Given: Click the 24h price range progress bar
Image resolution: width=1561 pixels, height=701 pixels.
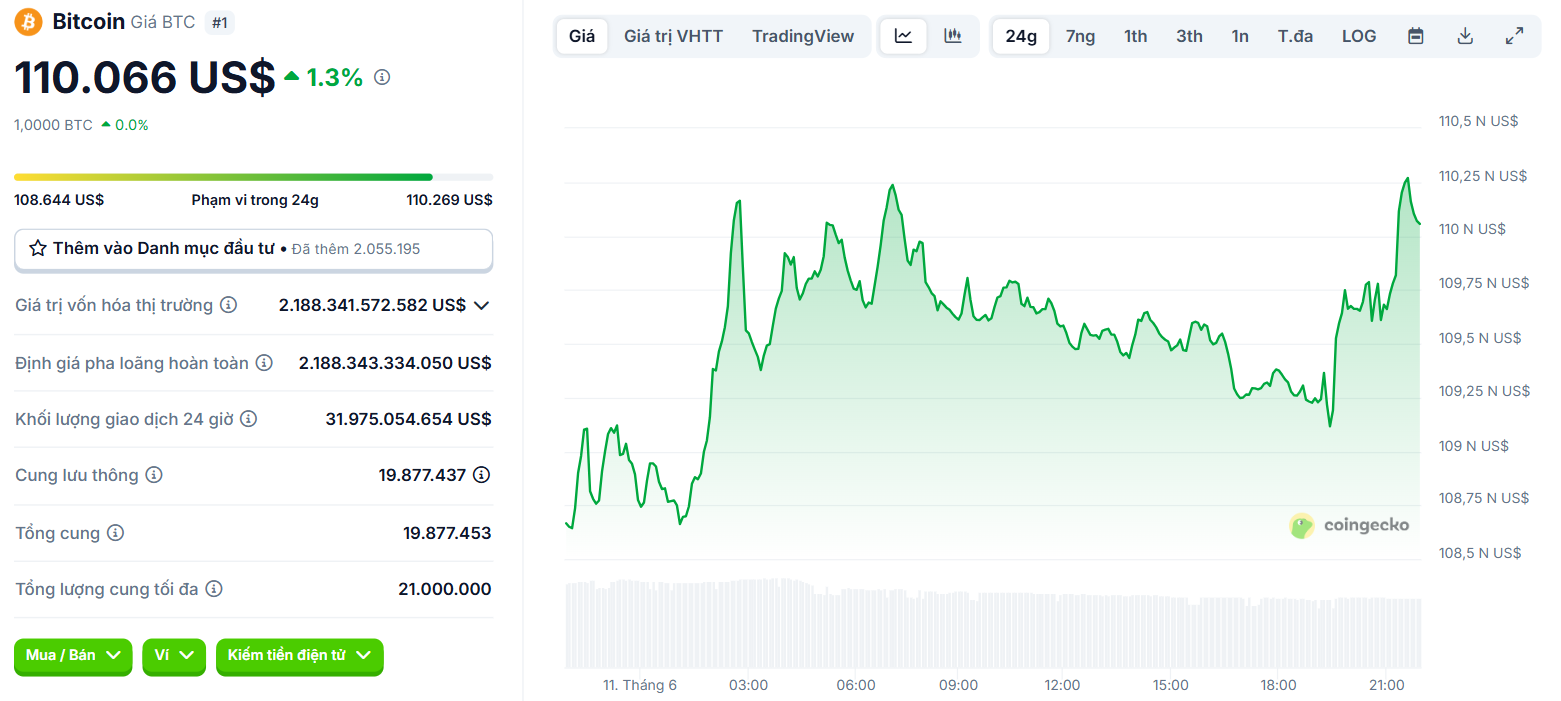Looking at the screenshot, I should 253,177.
